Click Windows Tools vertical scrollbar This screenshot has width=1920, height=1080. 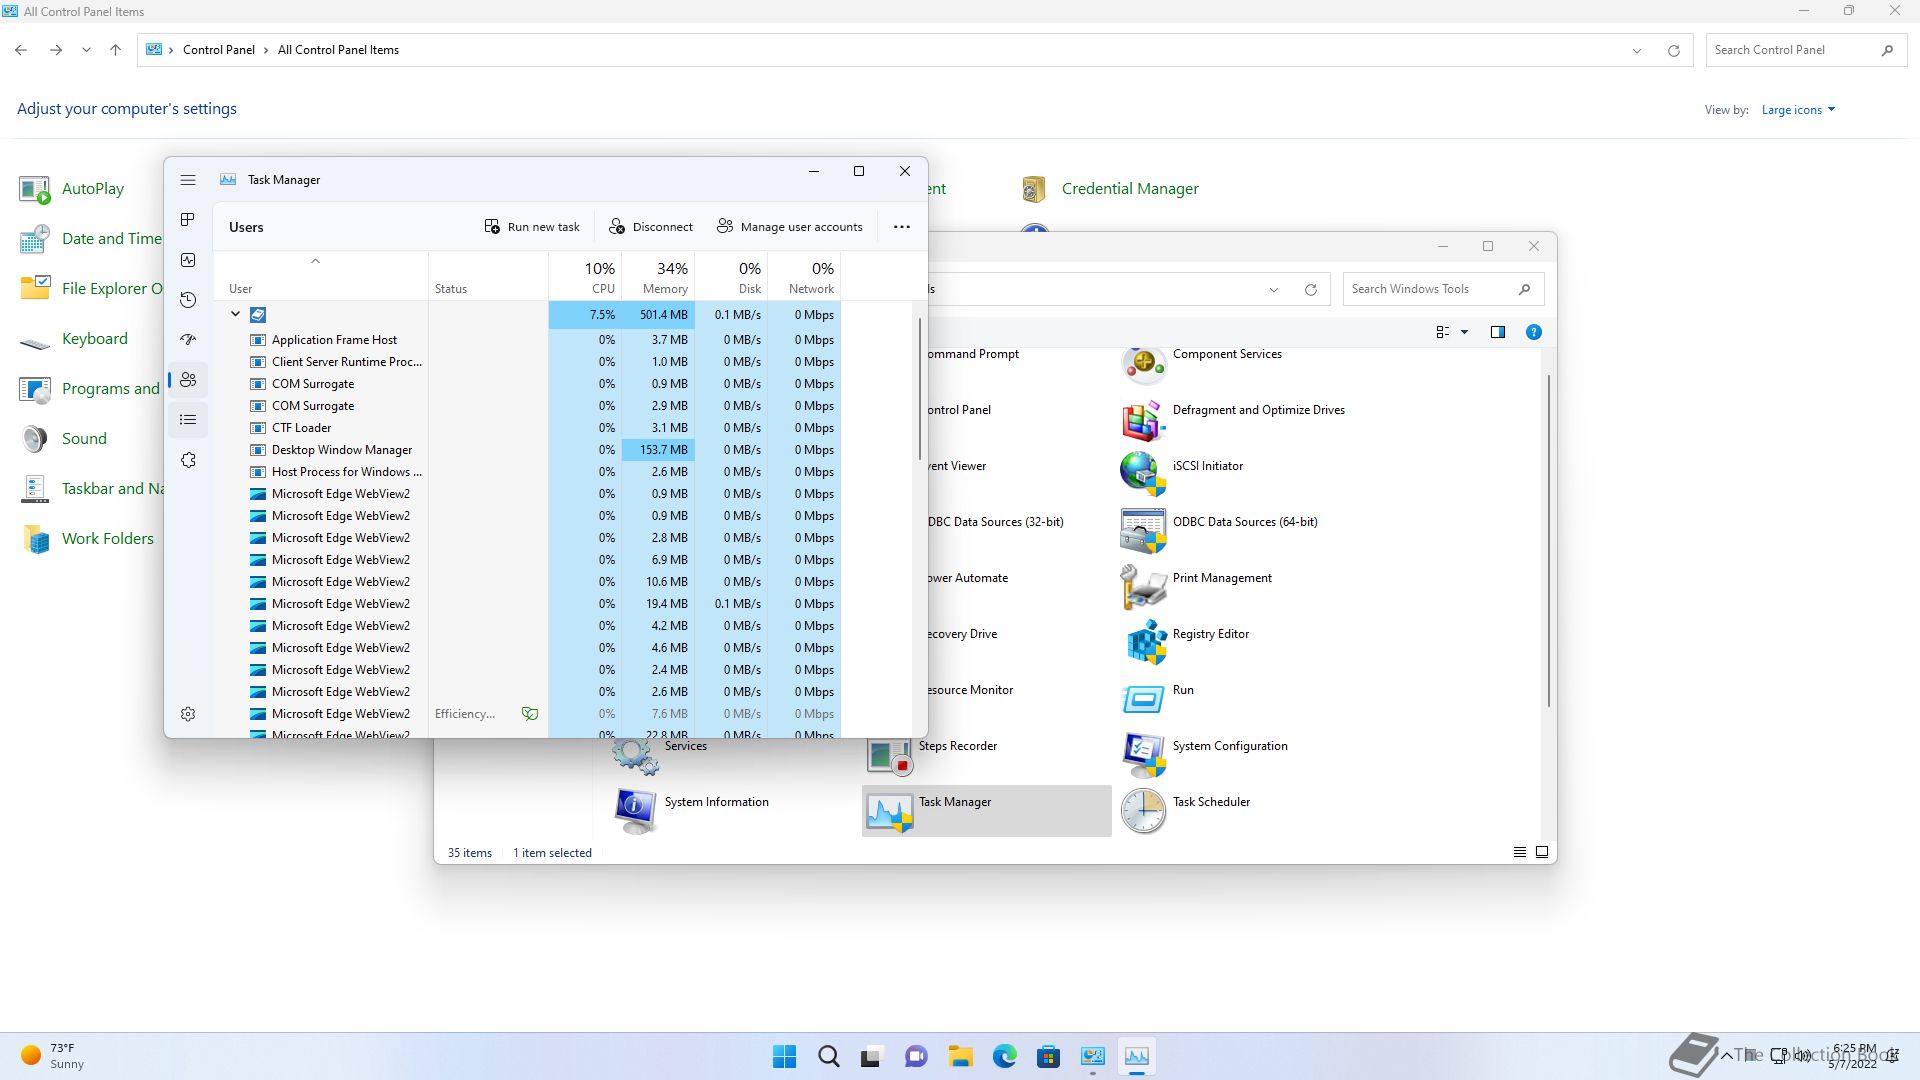(x=1549, y=540)
